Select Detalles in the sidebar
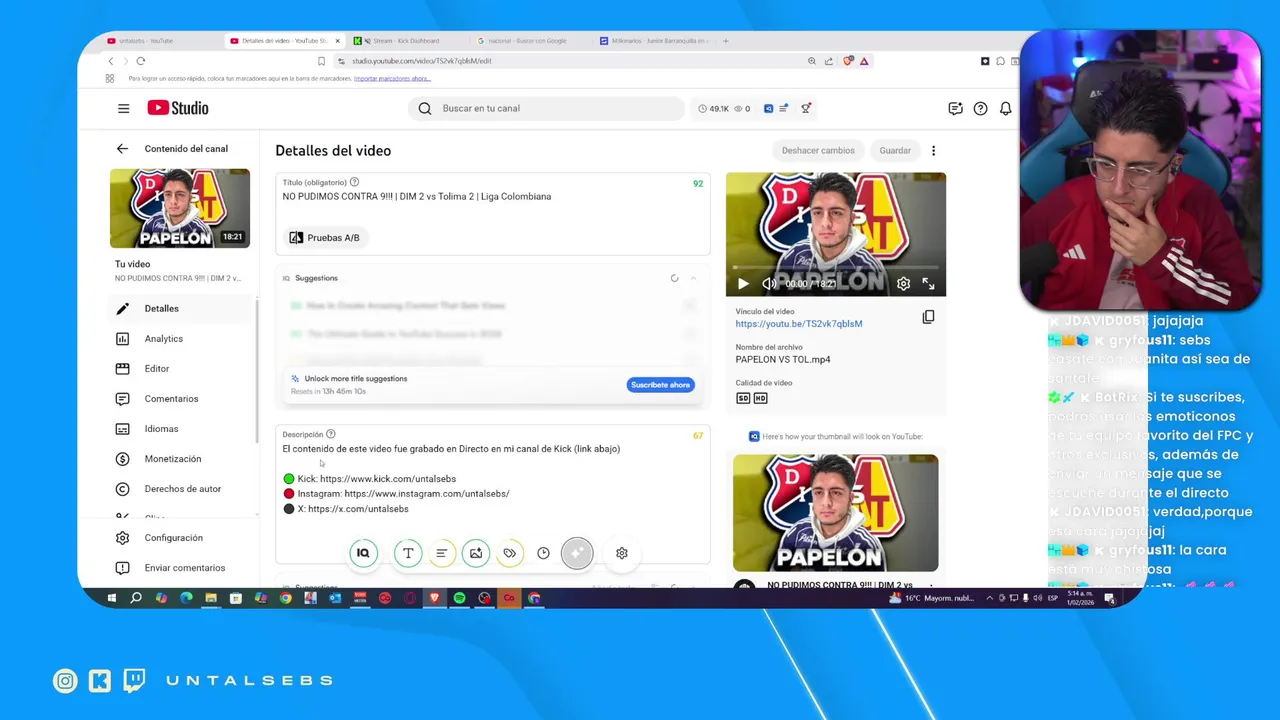Screen dimensions: 1280x720 (182, 308)
